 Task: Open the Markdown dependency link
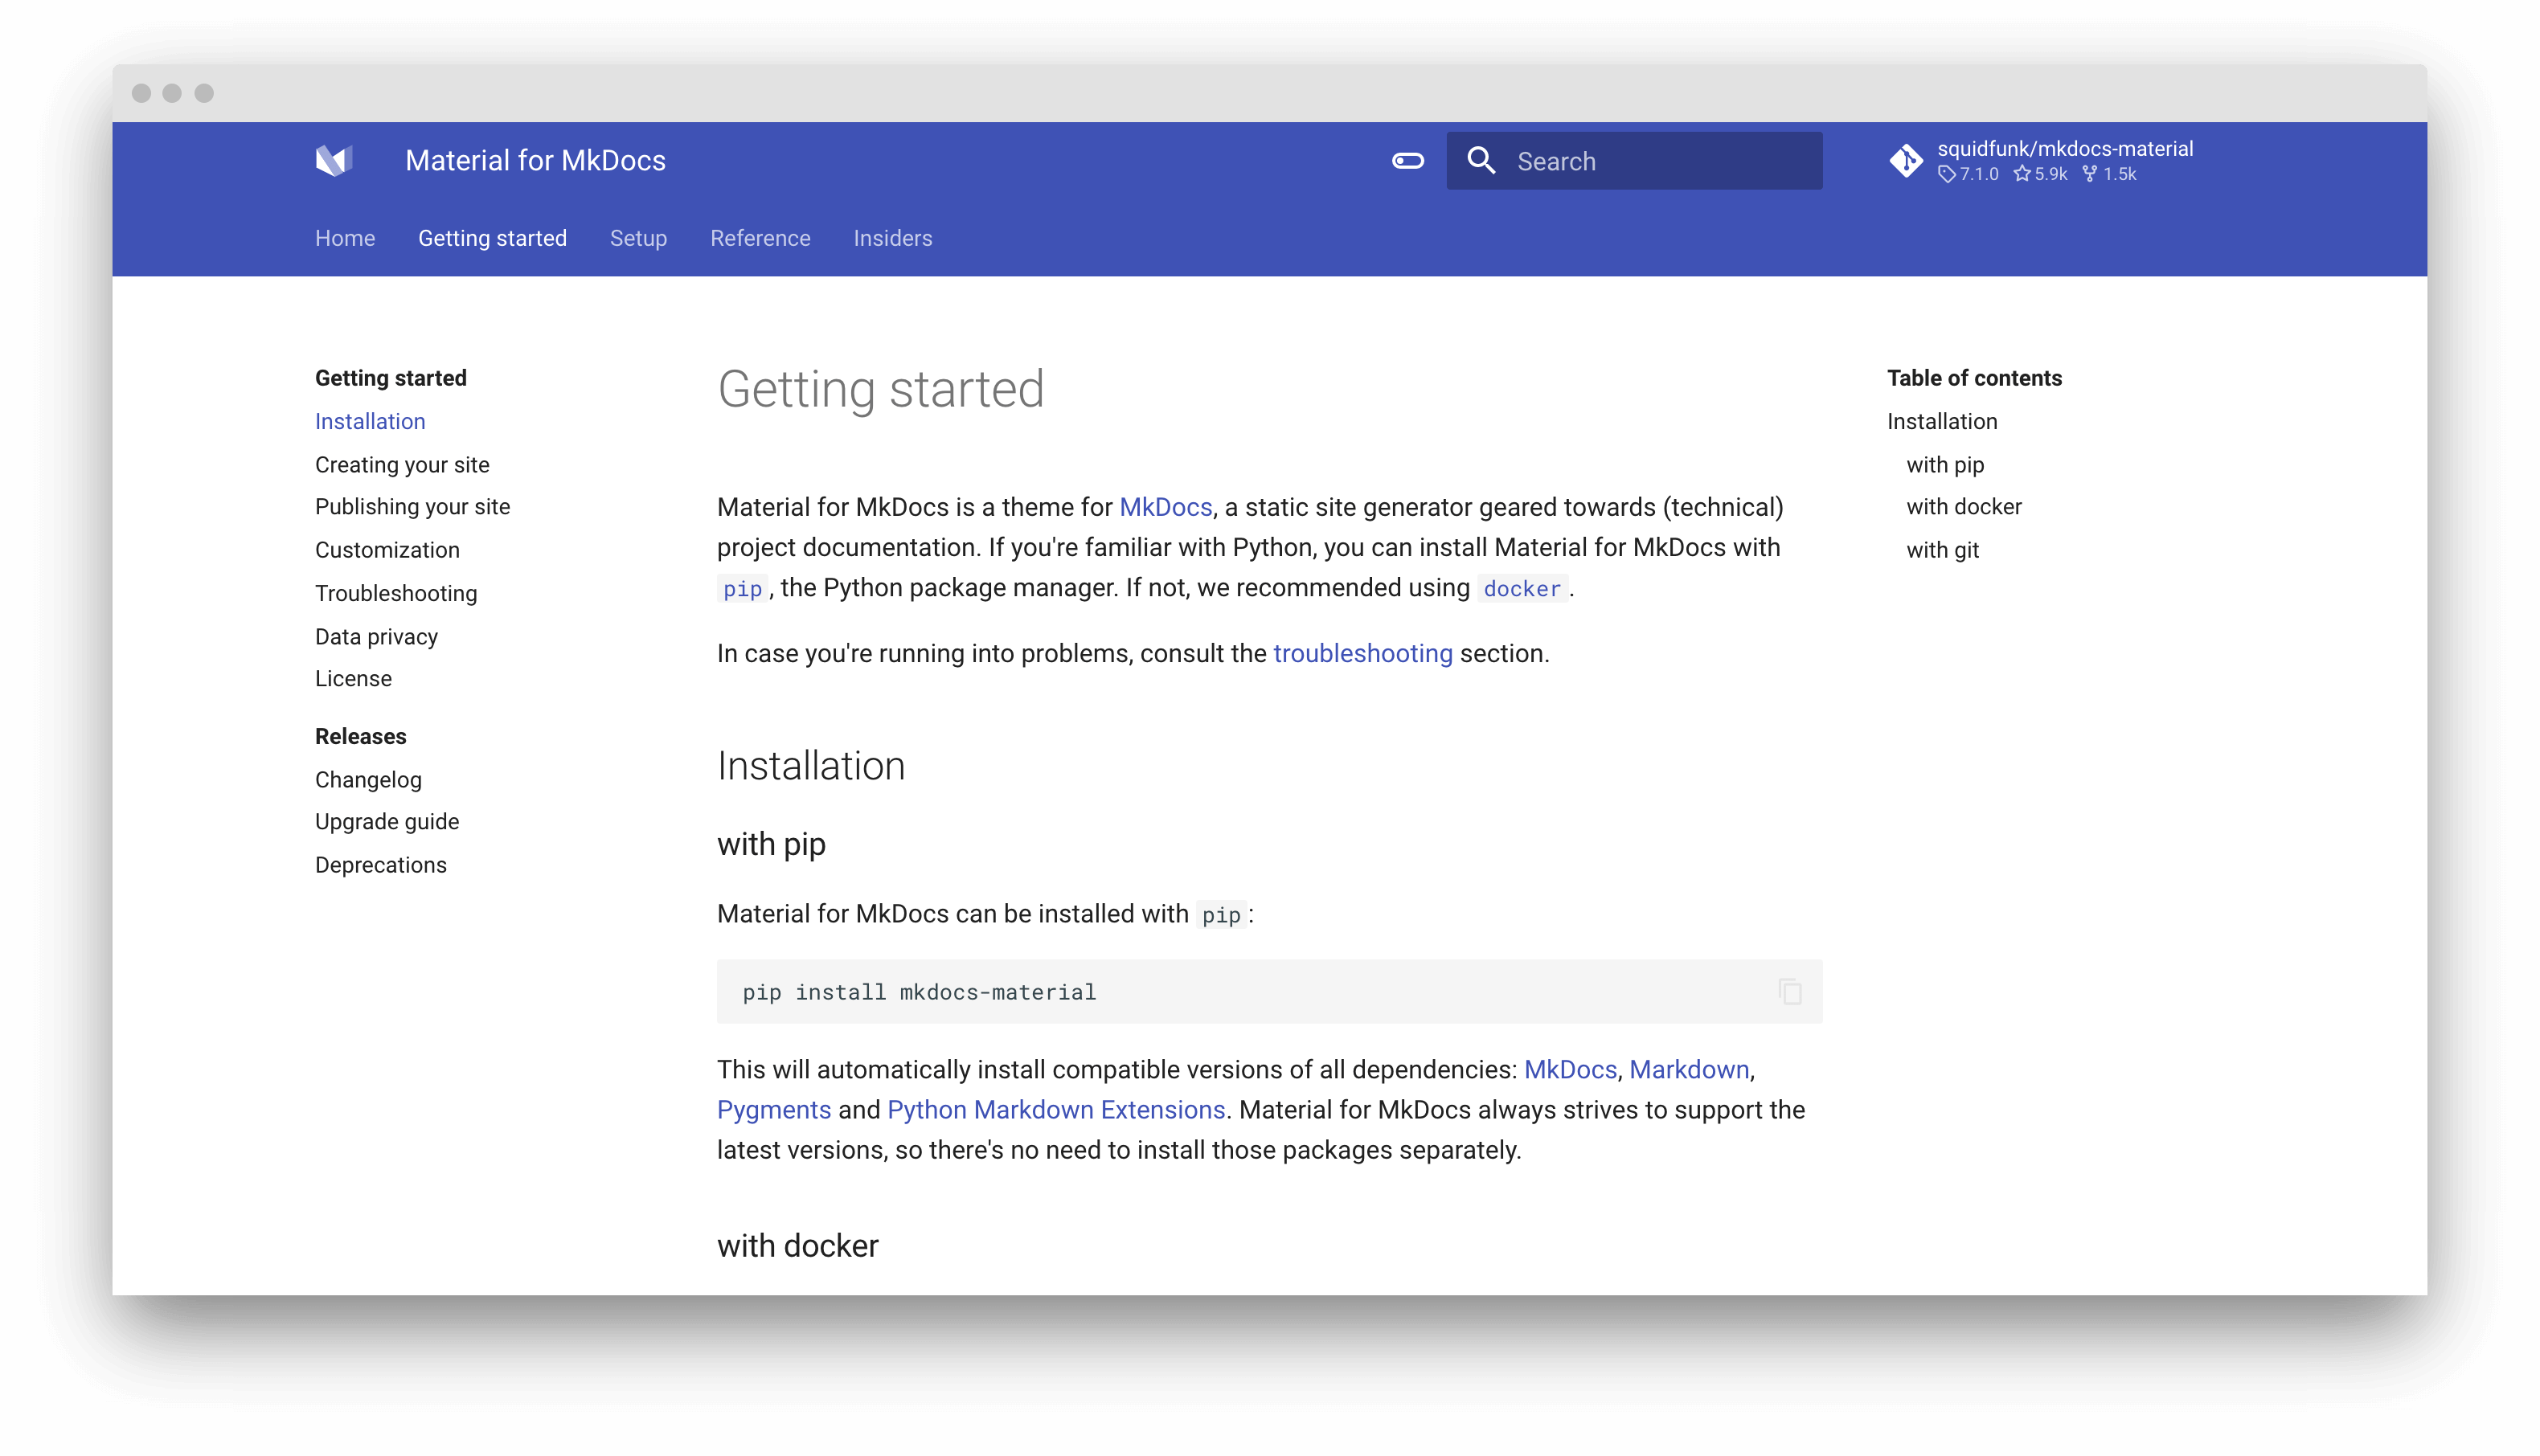[x=1689, y=1069]
